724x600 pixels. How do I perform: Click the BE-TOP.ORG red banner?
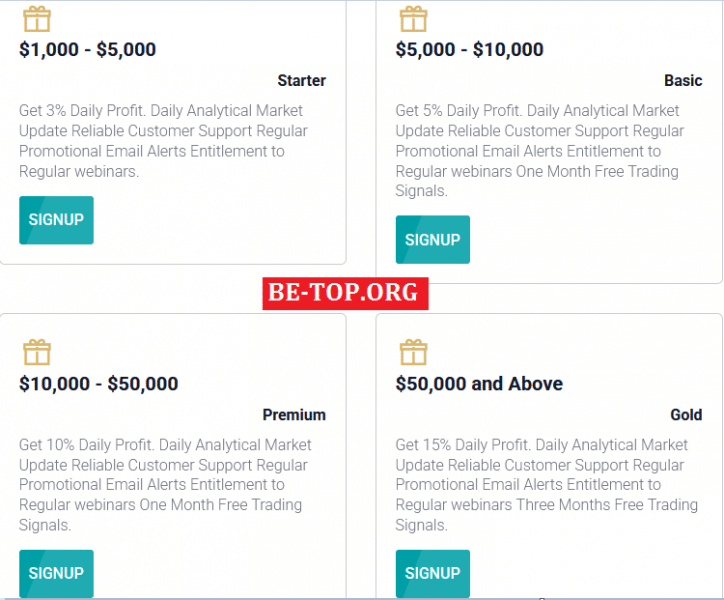coord(345,293)
